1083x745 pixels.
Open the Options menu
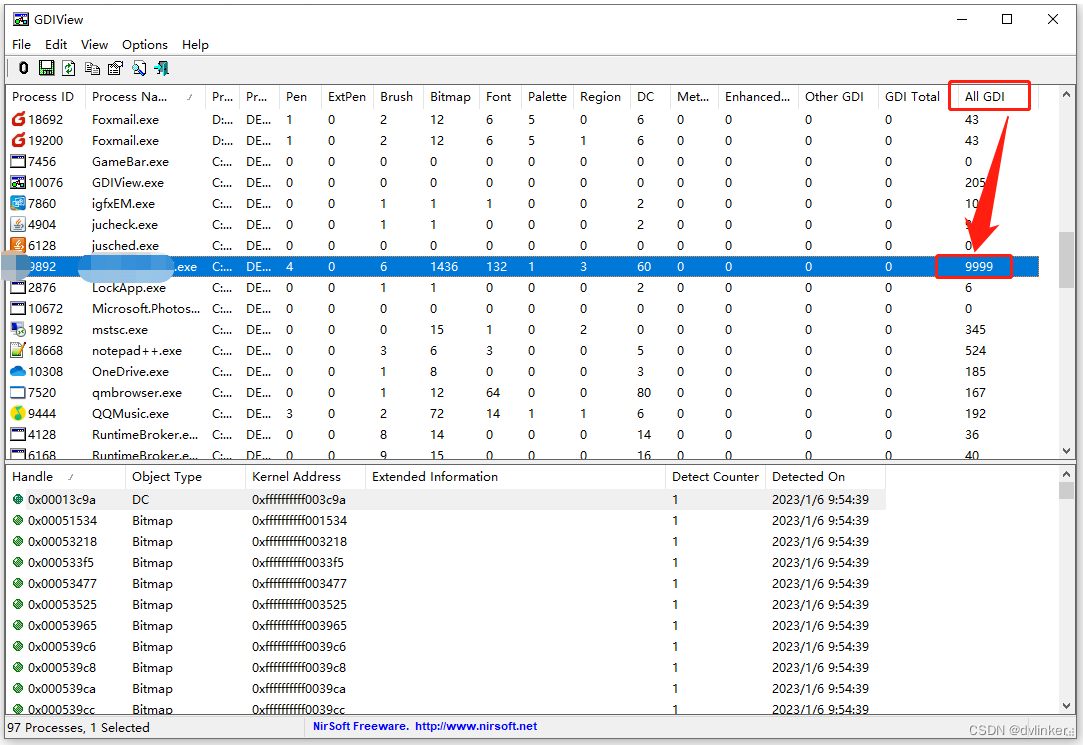(x=145, y=44)
